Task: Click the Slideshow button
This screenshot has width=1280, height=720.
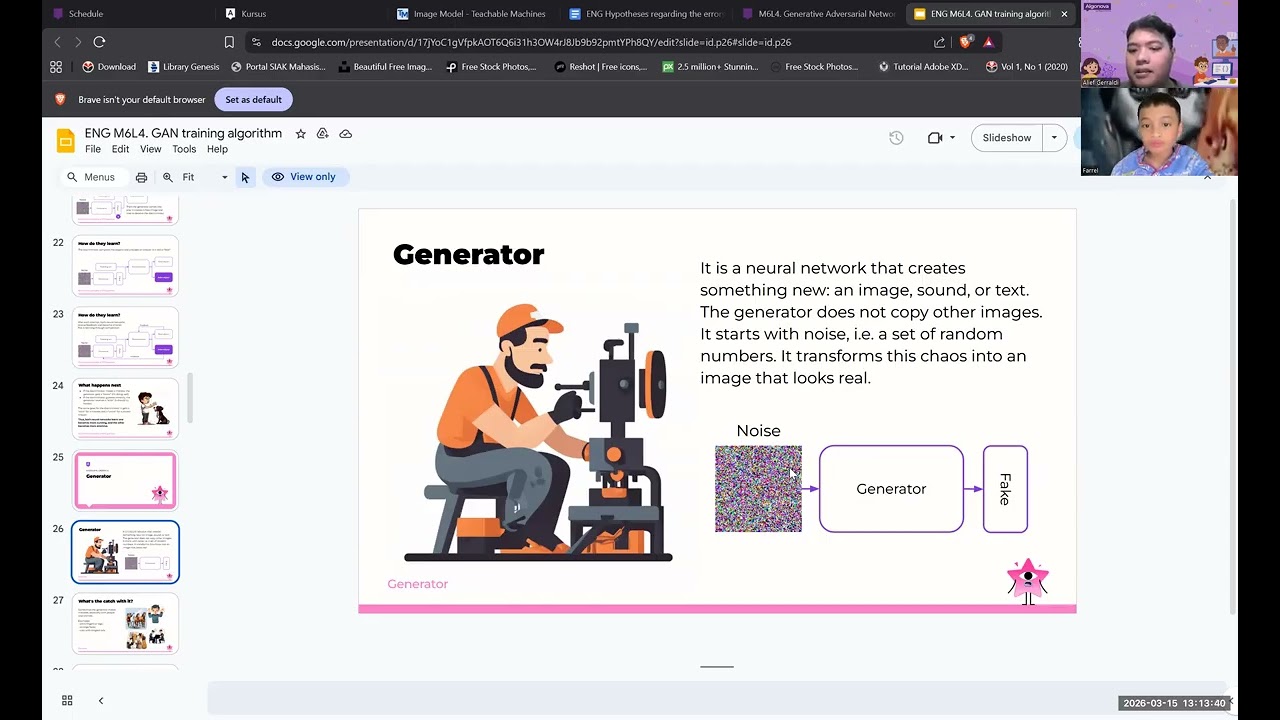Action: [x=1006, y=138]
